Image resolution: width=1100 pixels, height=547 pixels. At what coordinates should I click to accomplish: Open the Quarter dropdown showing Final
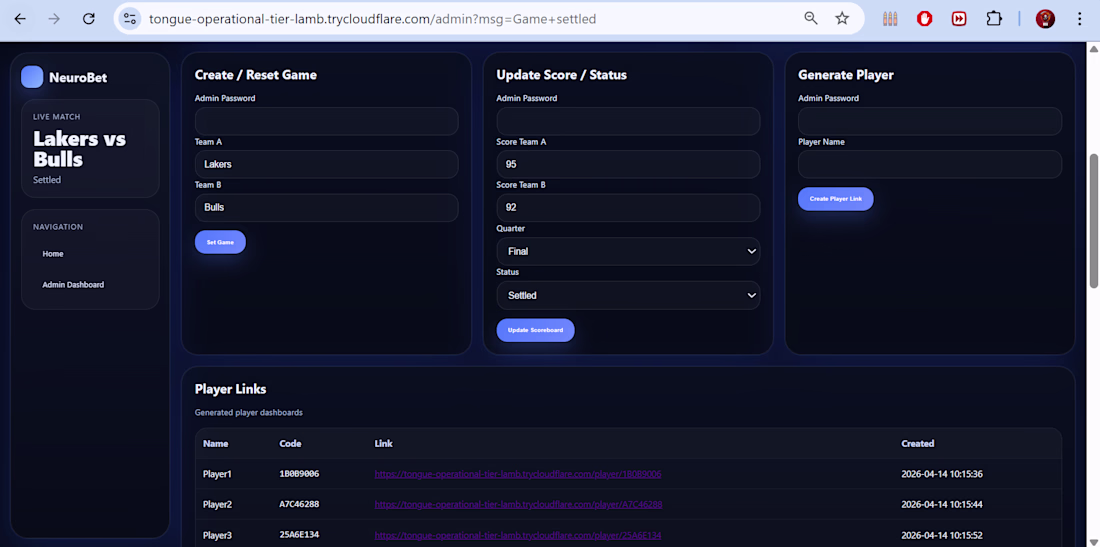tap(628, 251)
